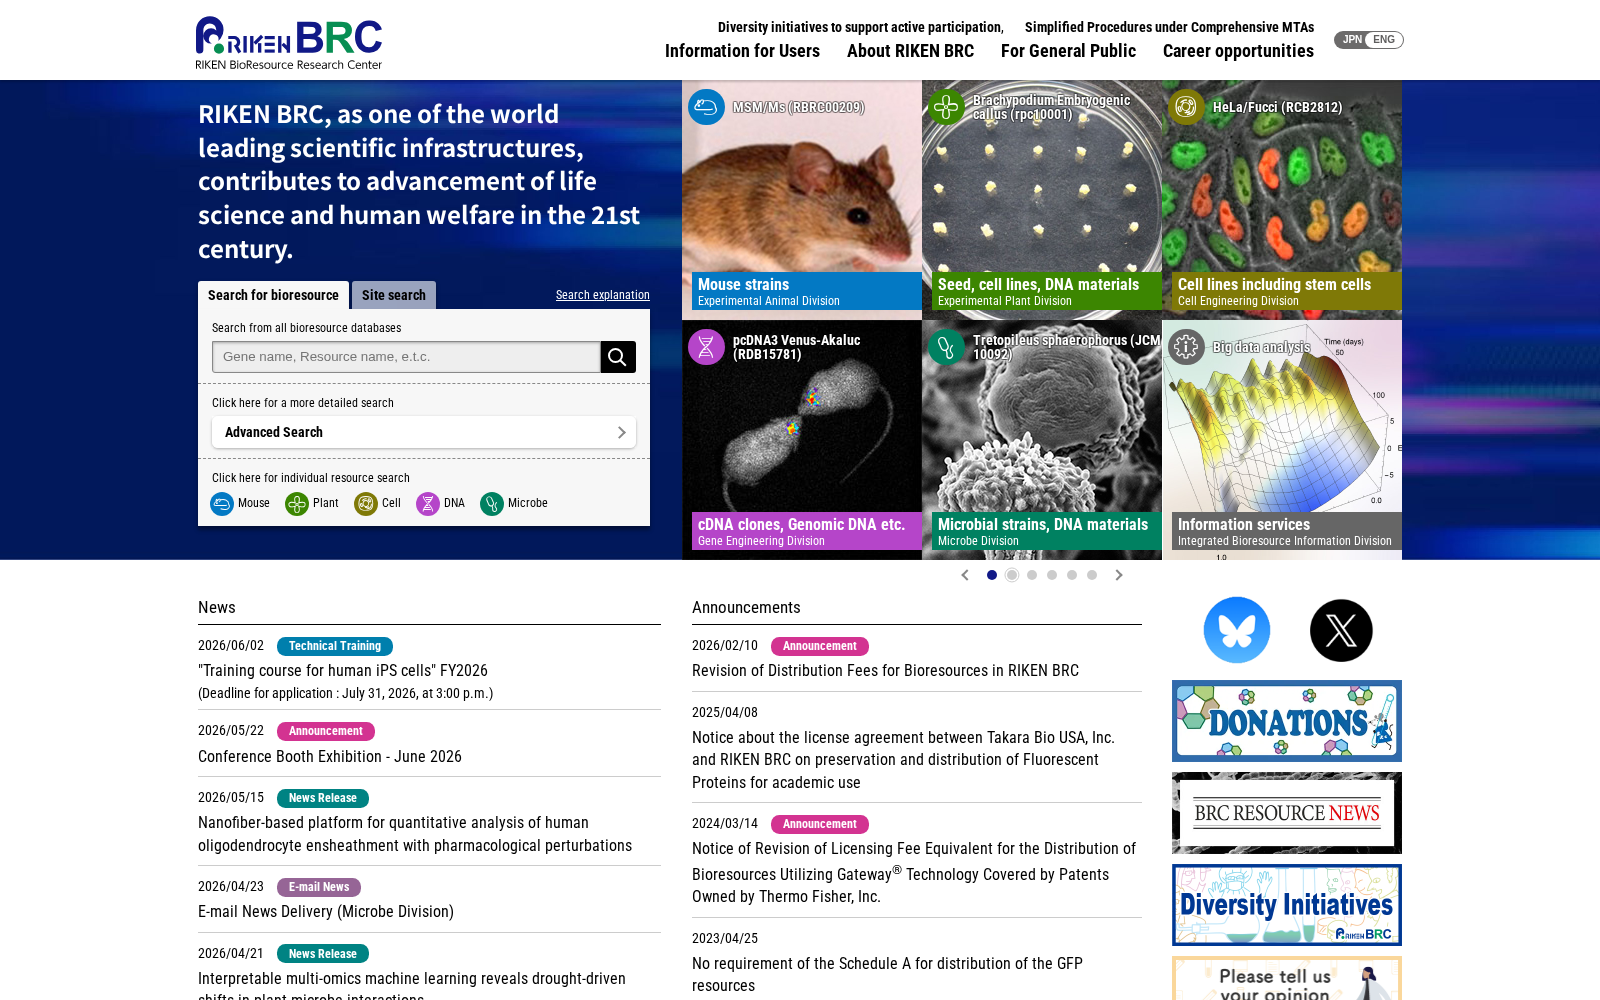This screenshot has height=1000, width=1600.
Task: Go to previous carousel slide
Action: coord(965,575)
